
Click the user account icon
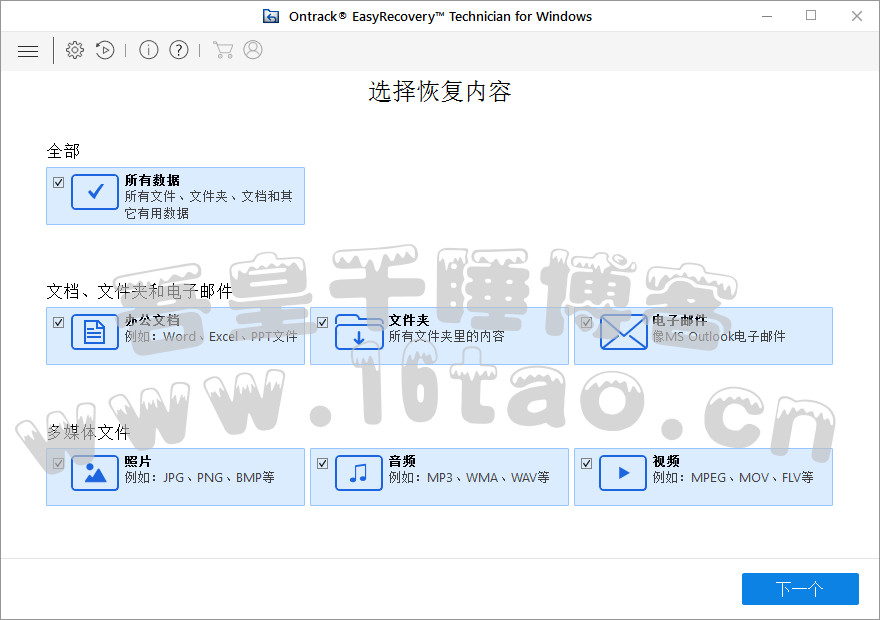(x=253, y=50)
